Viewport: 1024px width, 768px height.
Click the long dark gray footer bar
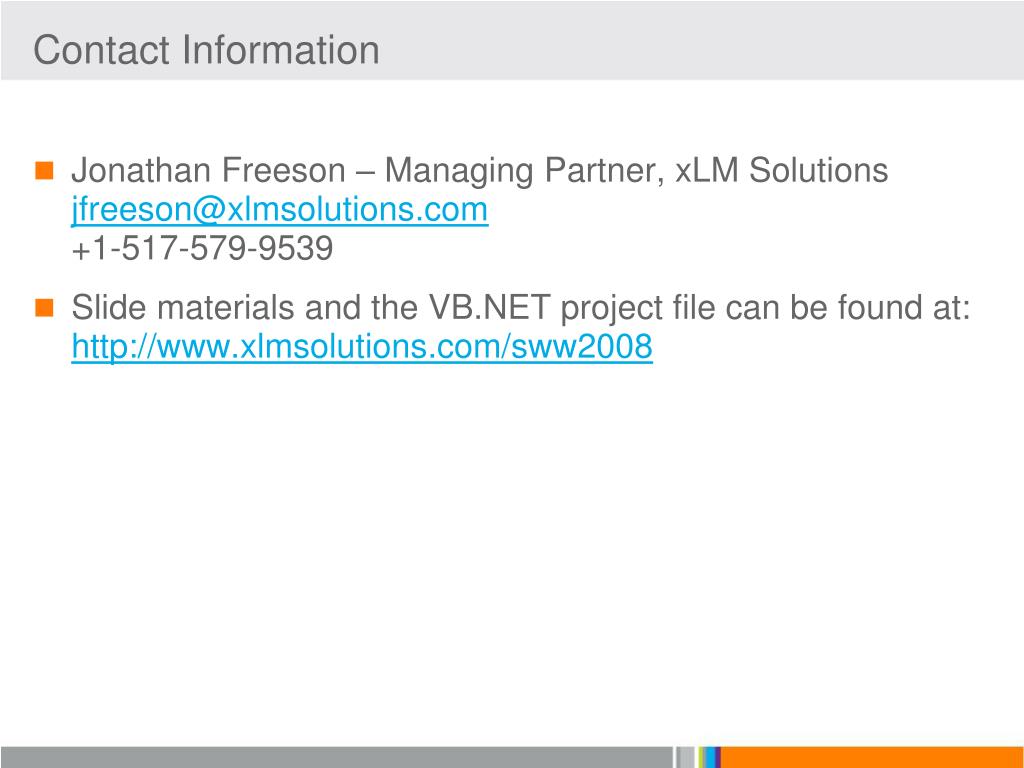(336, 758)
